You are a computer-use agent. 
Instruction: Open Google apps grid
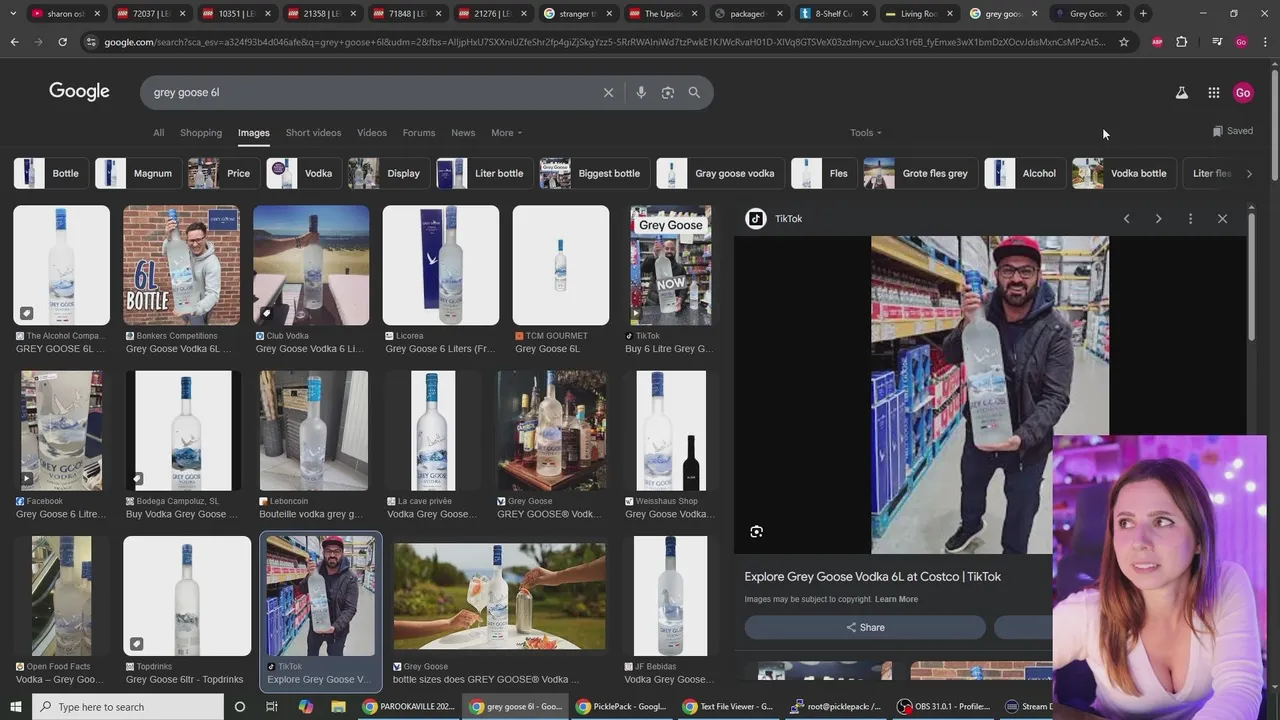(1213, 92)
